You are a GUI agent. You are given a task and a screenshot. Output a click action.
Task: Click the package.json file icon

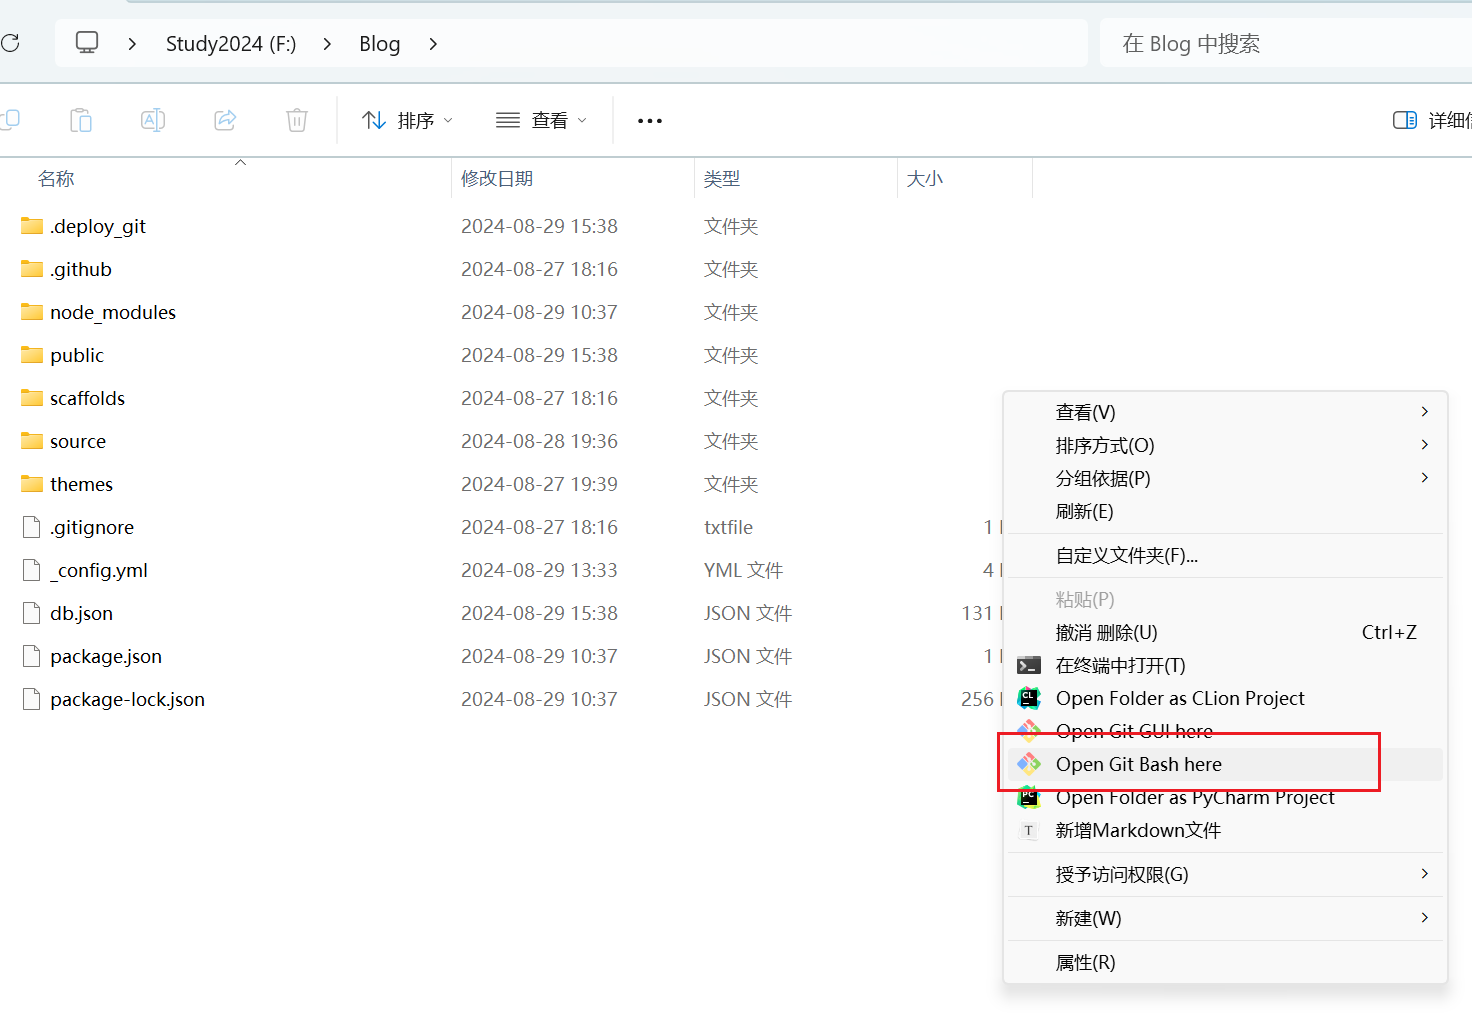32,656
